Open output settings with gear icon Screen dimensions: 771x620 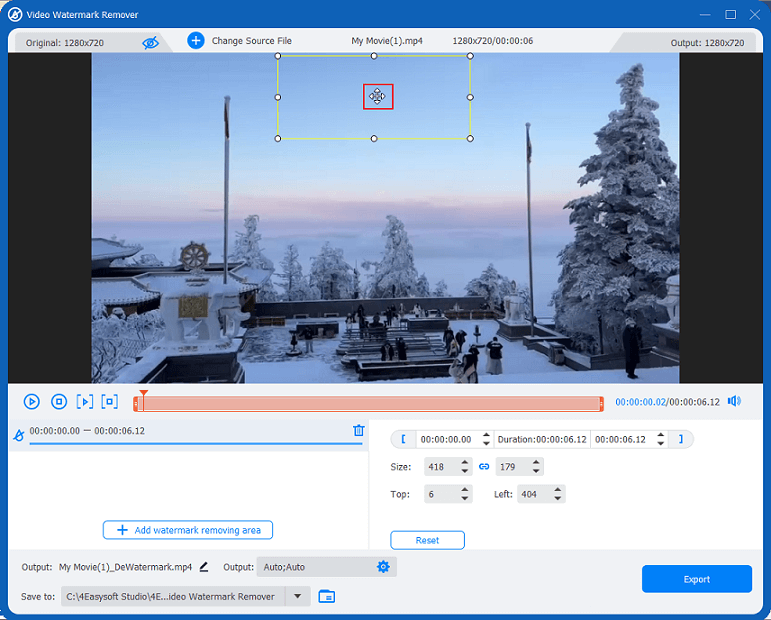pos(383,567)
